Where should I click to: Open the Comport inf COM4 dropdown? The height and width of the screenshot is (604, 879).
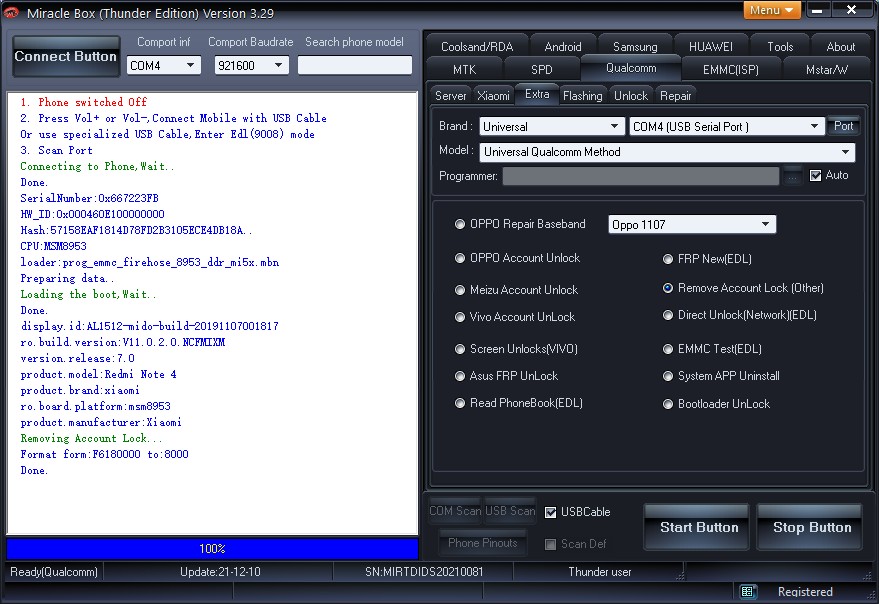[x=163, y=66]
